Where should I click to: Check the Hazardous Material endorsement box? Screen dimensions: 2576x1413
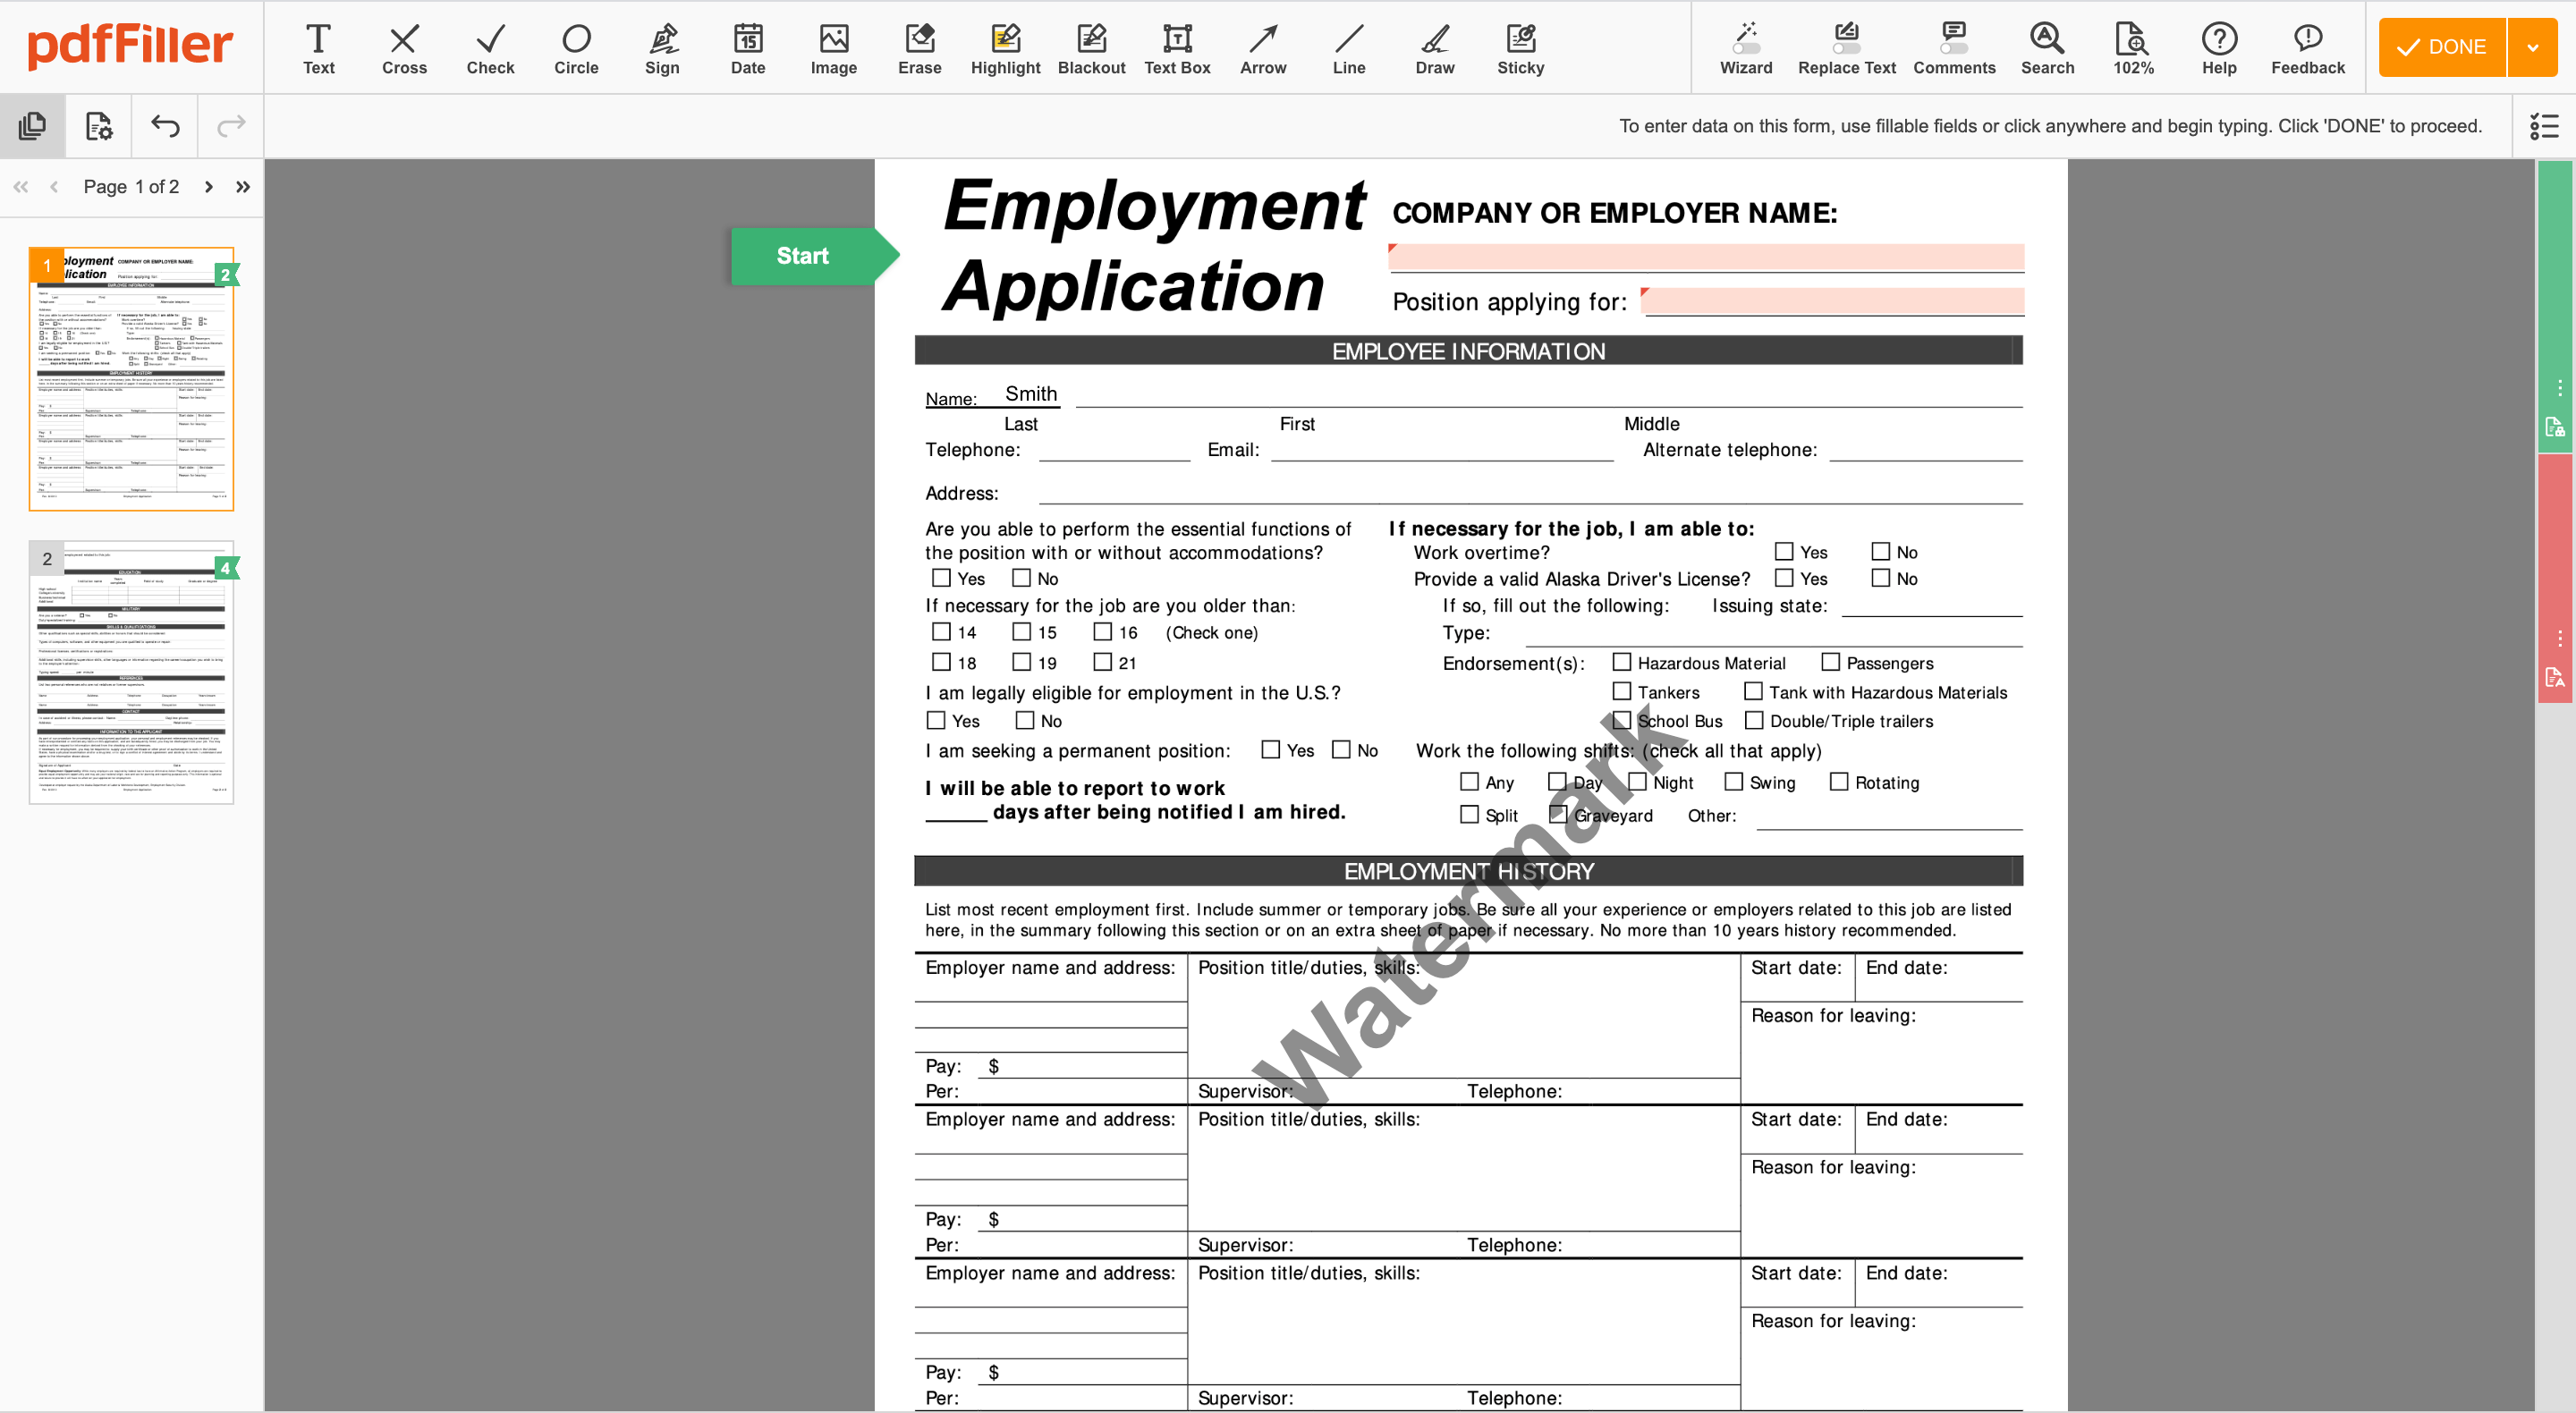click(1622, 662)
